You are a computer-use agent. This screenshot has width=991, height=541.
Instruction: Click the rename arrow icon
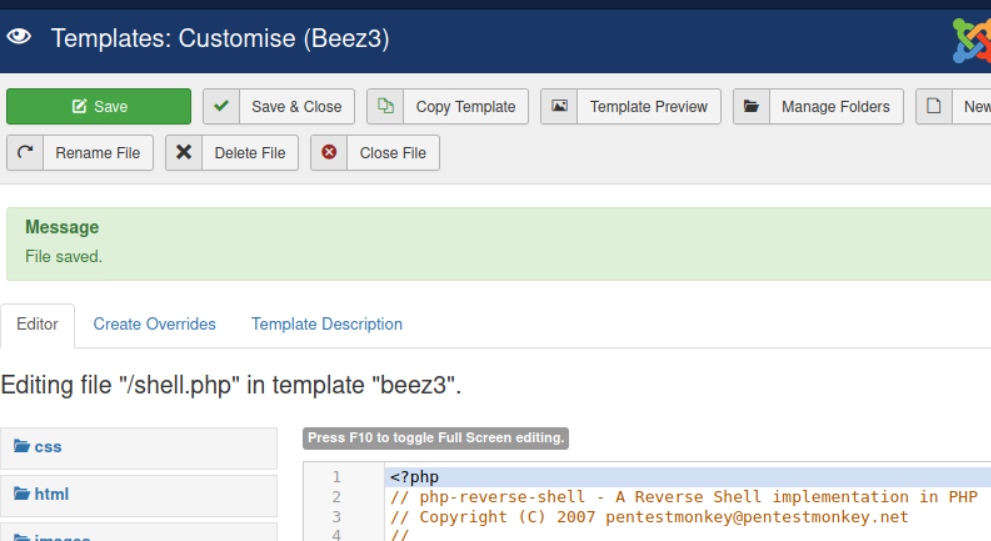[x=25, y=152]
